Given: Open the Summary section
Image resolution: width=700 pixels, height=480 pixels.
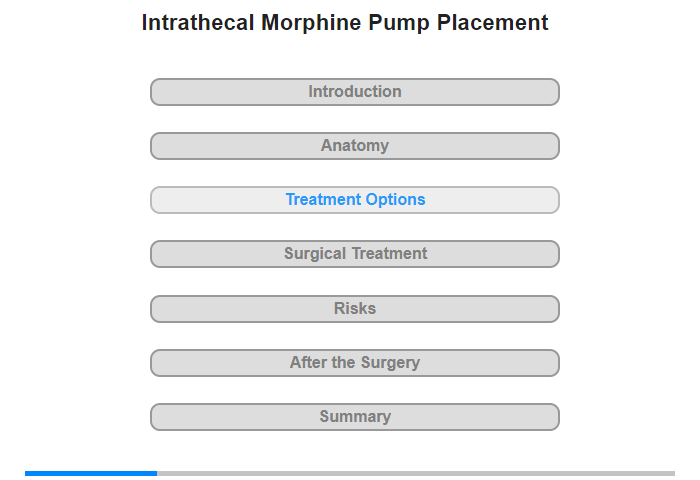Looking at the screenshot, I should tap(354, 417).
